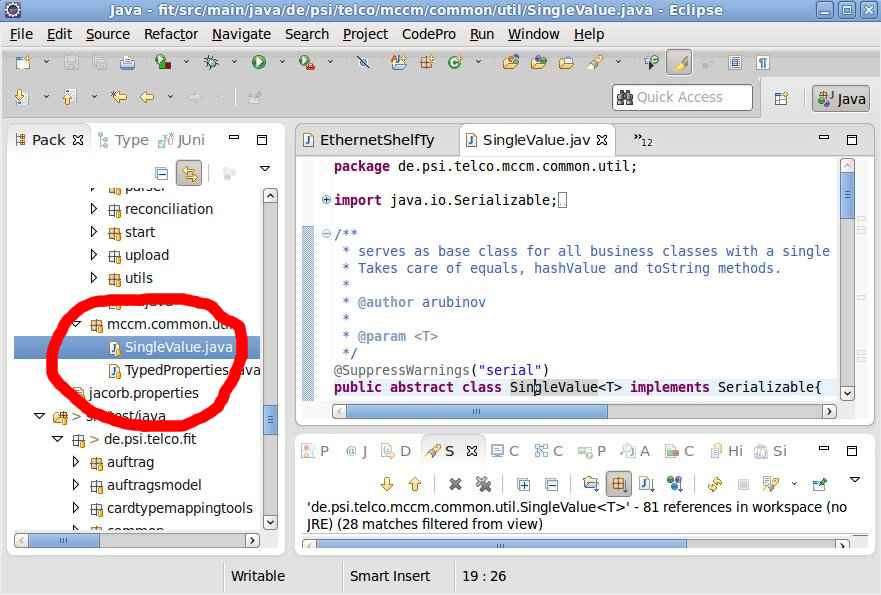The width and height of the screenshot is (881, 595).
Task: Go to Previous Annotation arrow icon
Action: (69, 97)
